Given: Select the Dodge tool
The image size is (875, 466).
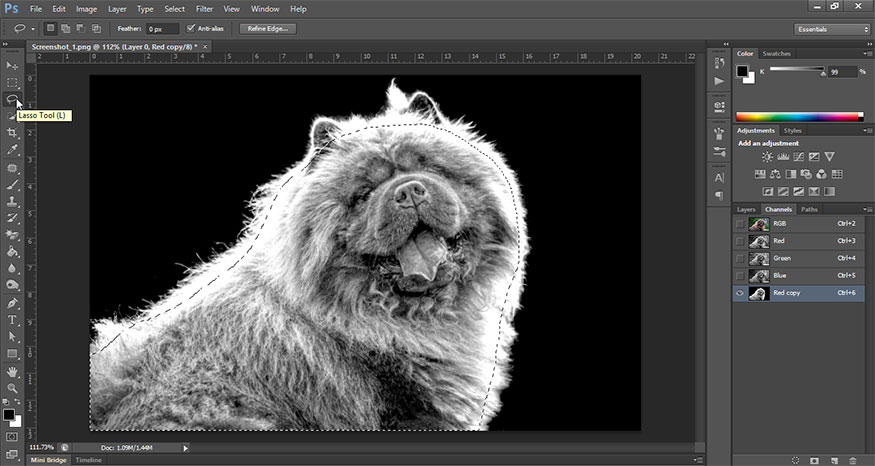Looking at the screenshot, I should 12,285.
